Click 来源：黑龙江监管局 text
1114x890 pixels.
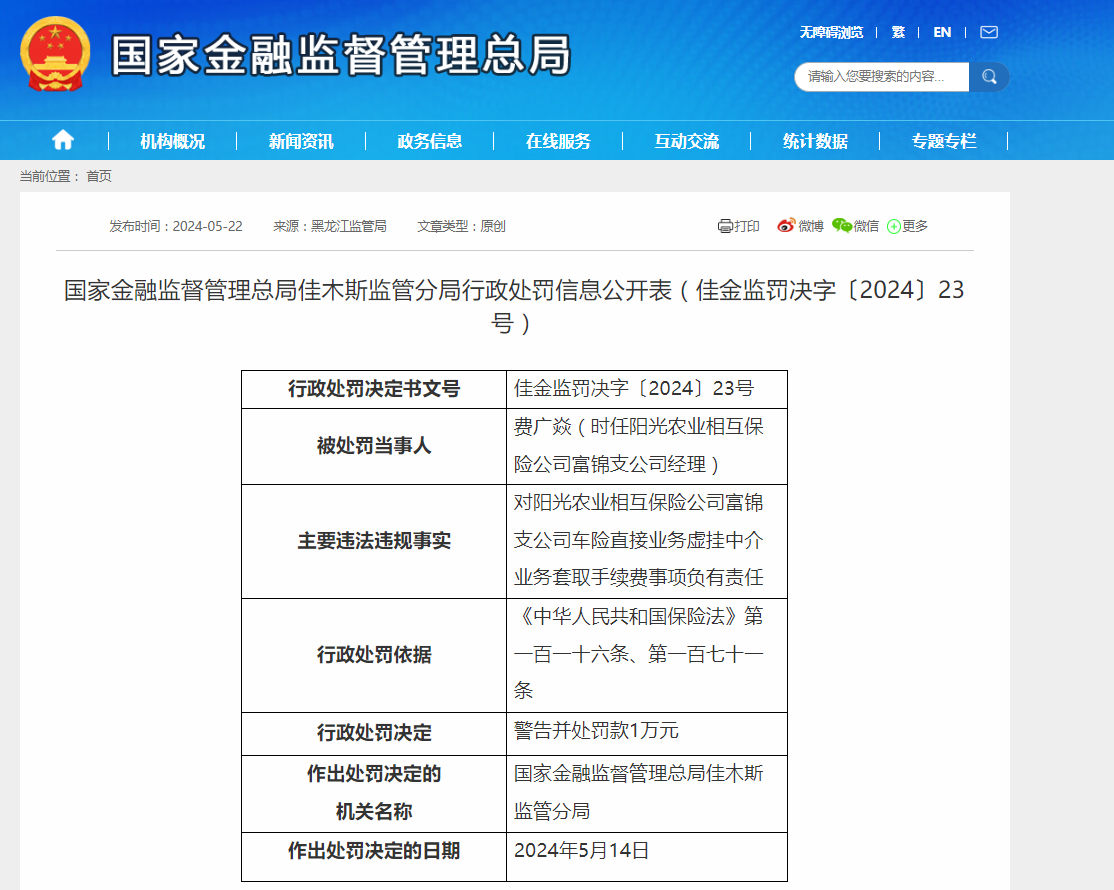pos(330,226)
